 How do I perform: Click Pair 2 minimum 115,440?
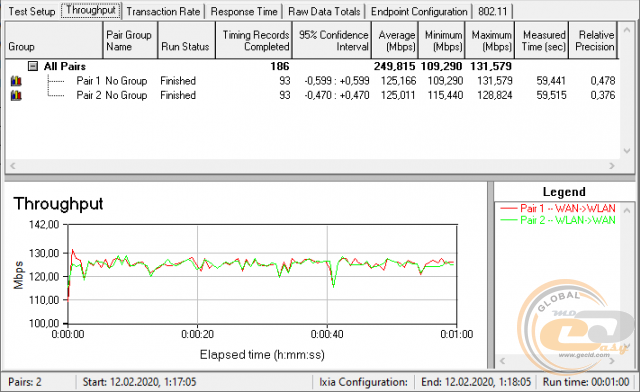click(x=445, y=96)
